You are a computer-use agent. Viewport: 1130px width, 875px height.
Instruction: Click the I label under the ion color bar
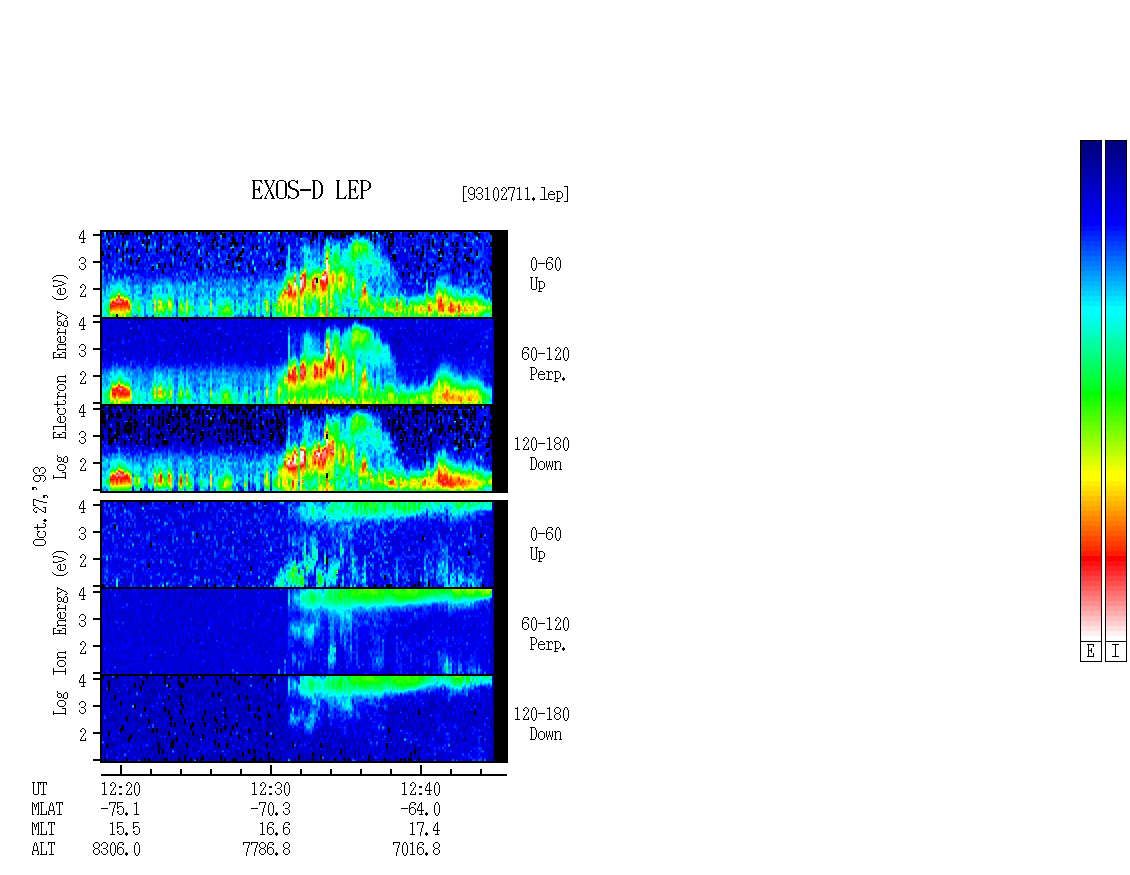1116,652
